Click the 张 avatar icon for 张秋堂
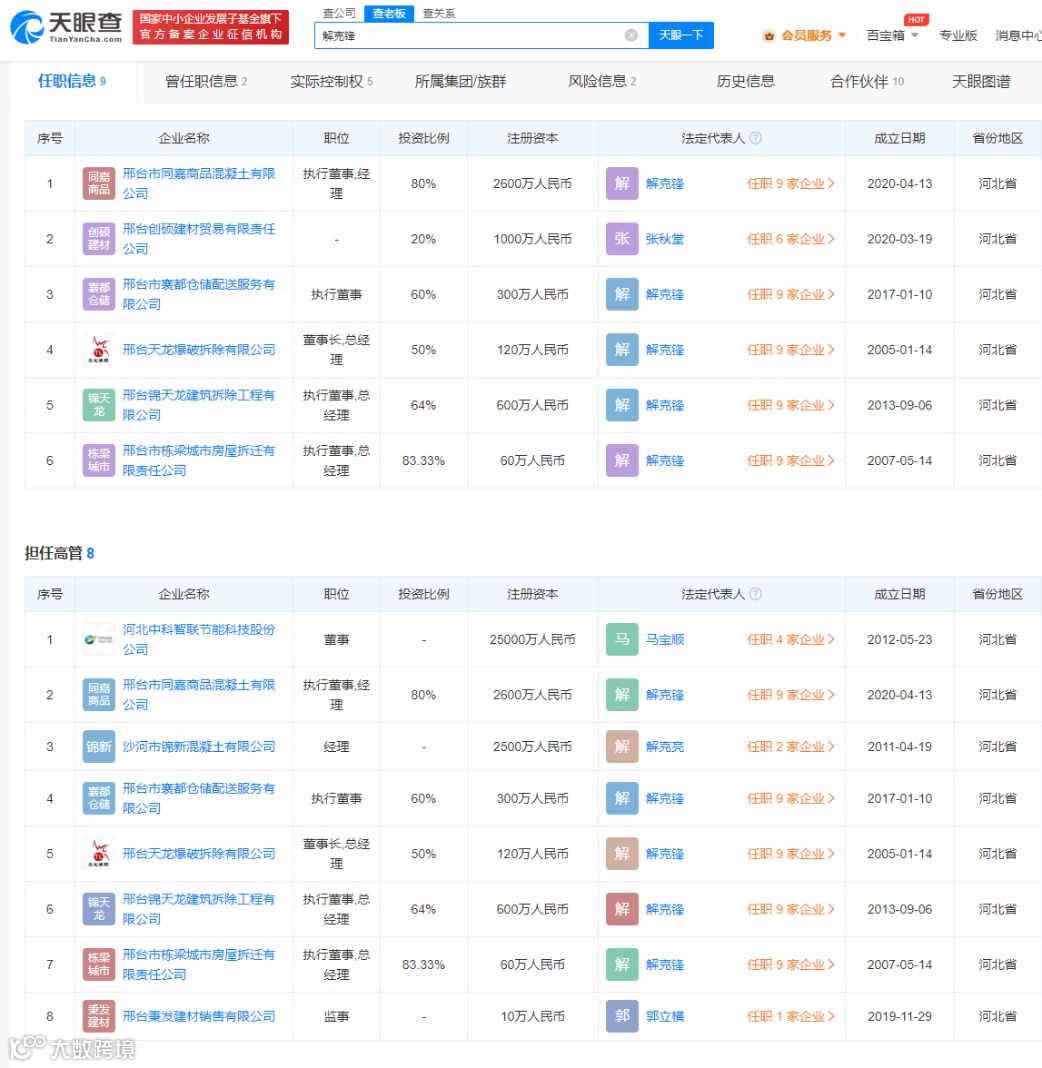1042x1068 pixels. coord(622,239)
